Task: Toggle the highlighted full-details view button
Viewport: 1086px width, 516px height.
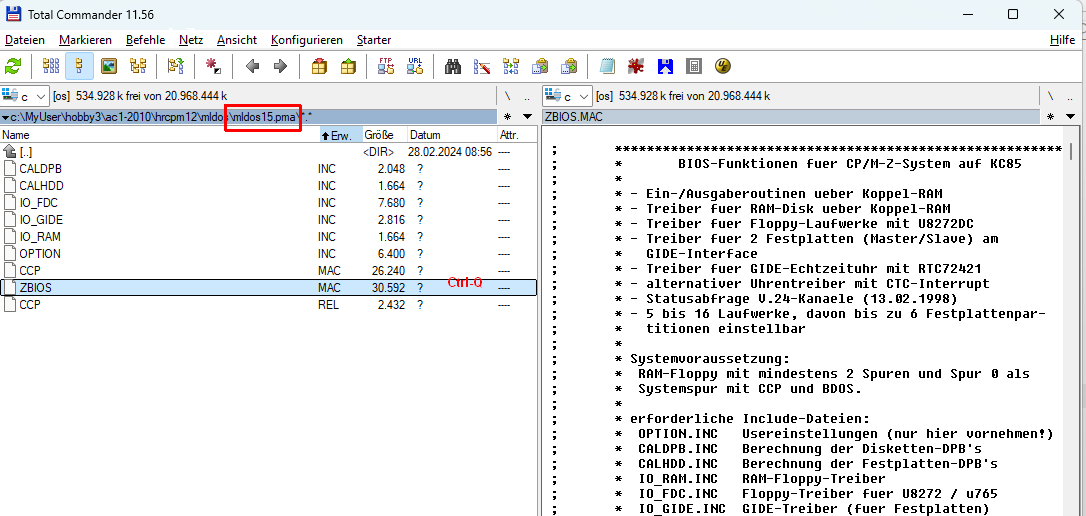Action: click(x=80, y=66)
